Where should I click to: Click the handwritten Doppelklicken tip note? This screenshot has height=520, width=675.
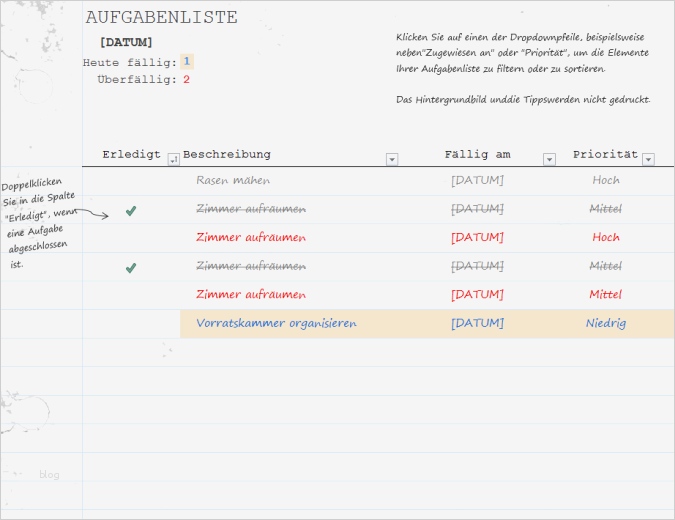38,223
